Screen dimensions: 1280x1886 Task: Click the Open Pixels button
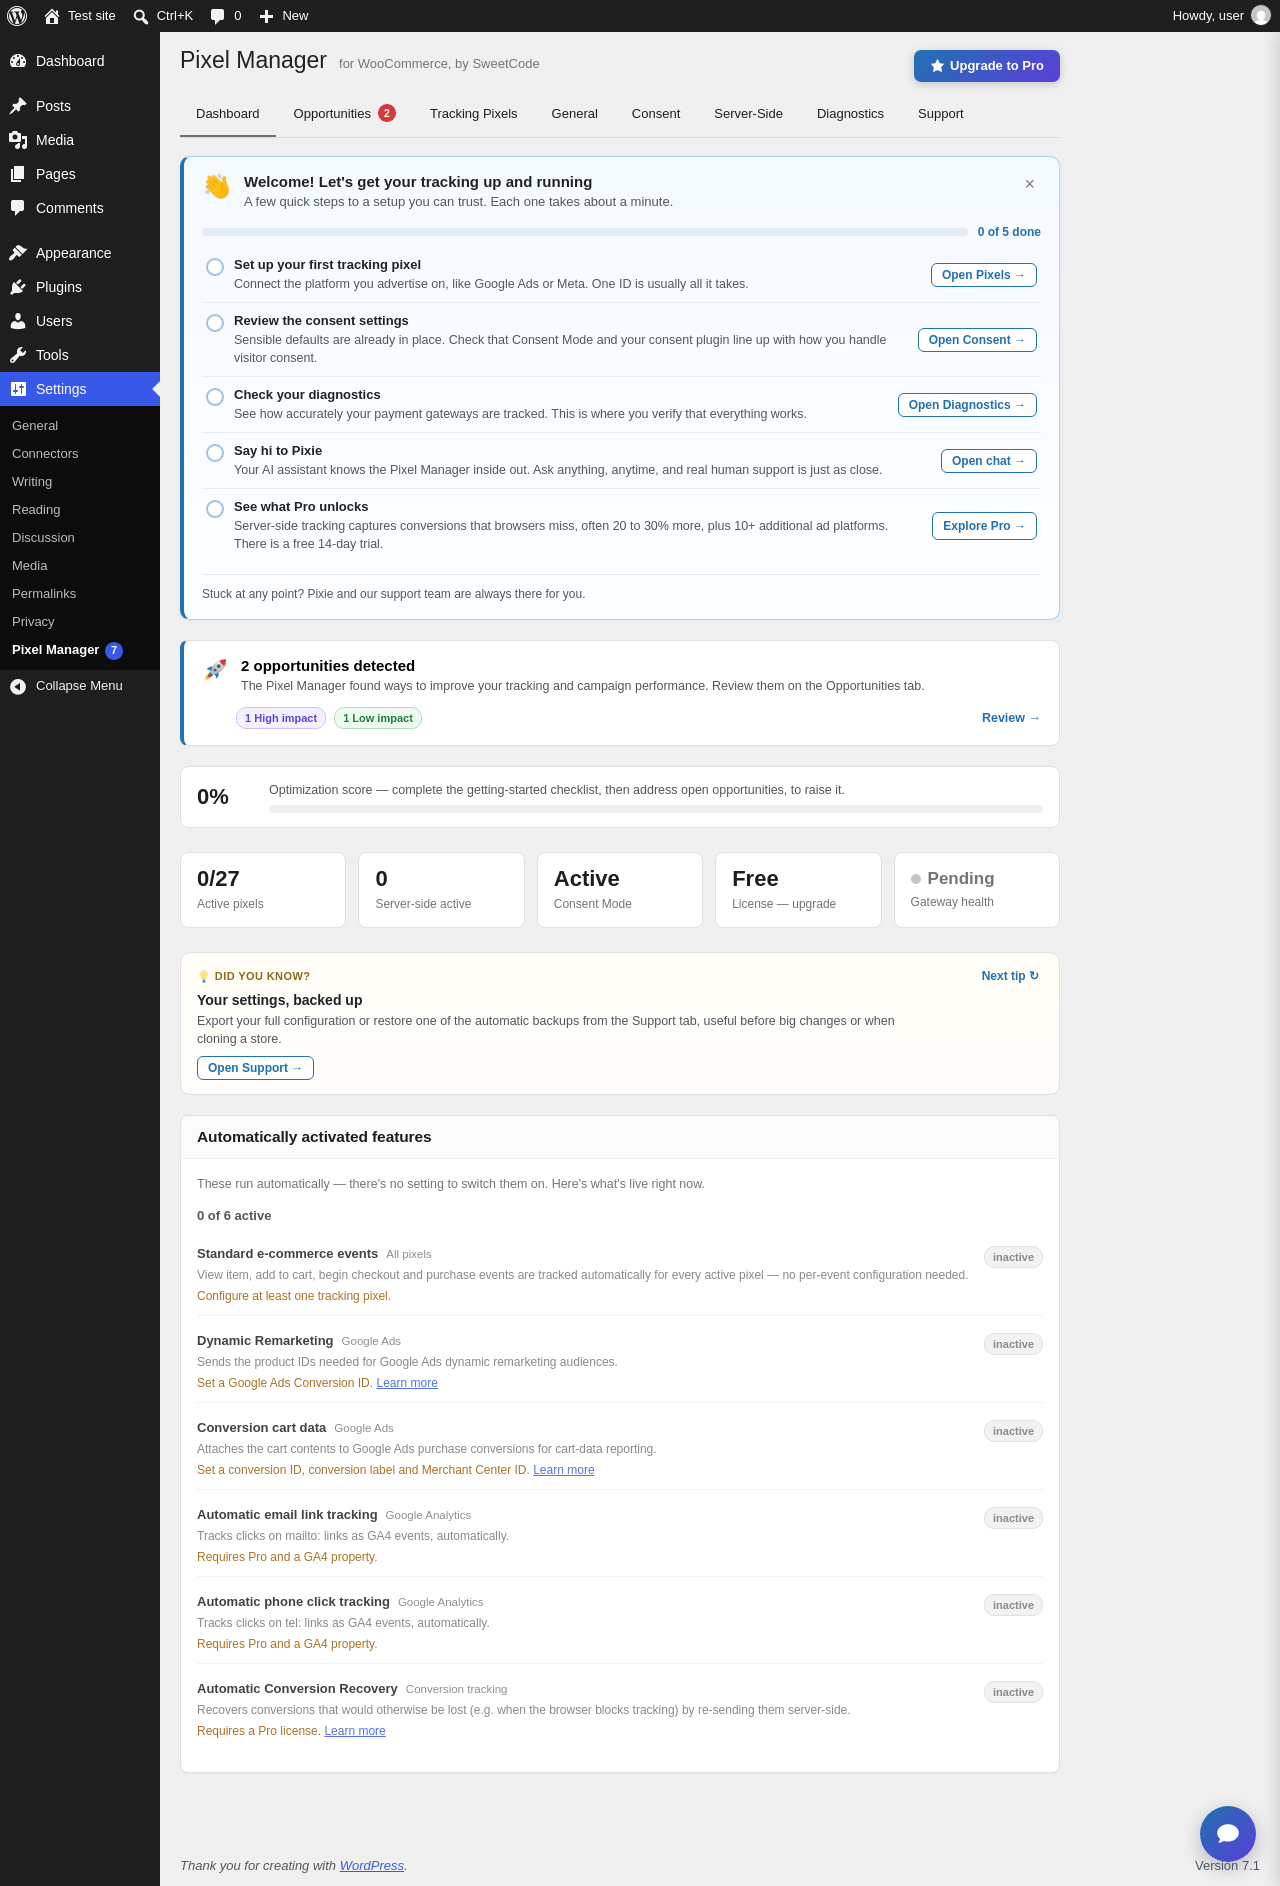(984, 275)
